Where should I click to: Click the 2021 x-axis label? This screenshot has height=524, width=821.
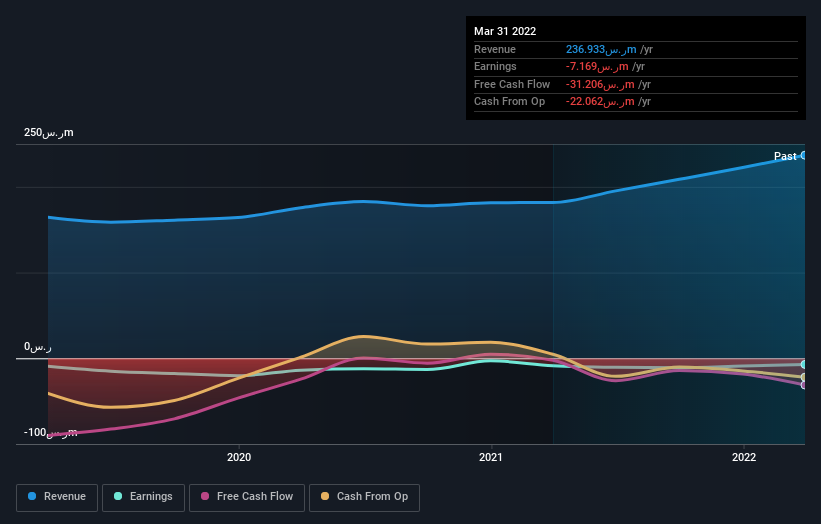pos(491,458)
